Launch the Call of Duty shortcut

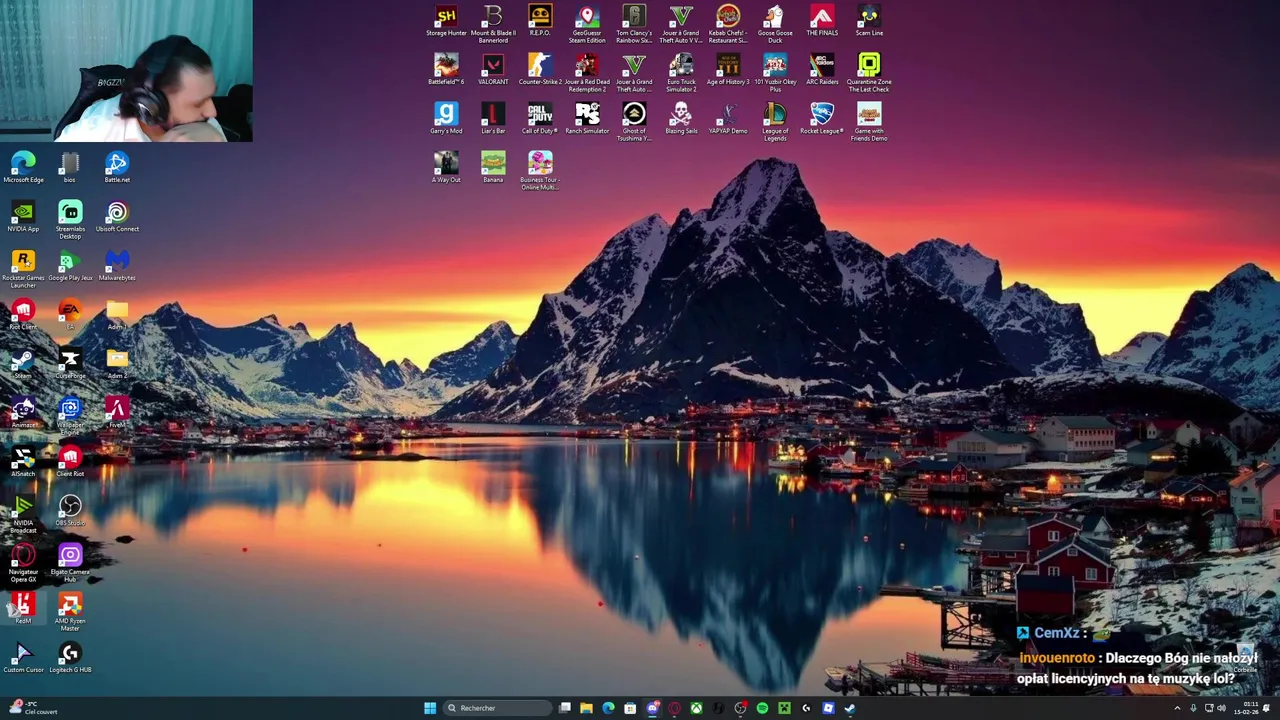point(540,120)
